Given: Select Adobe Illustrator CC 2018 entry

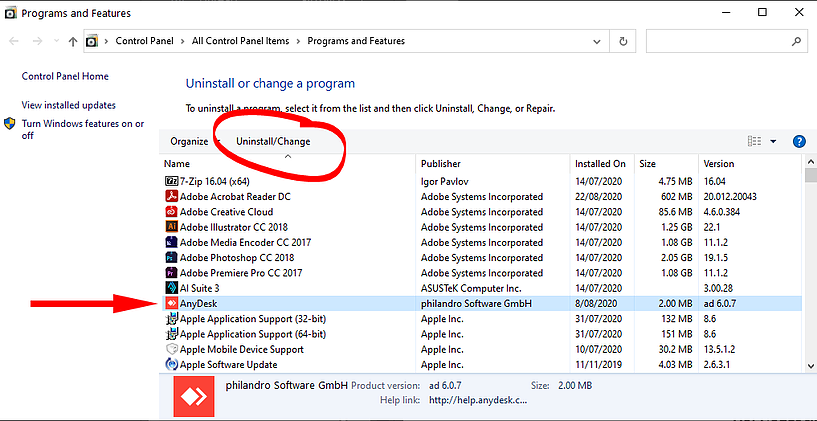Looking at the screenshot, I should (233, 227).
